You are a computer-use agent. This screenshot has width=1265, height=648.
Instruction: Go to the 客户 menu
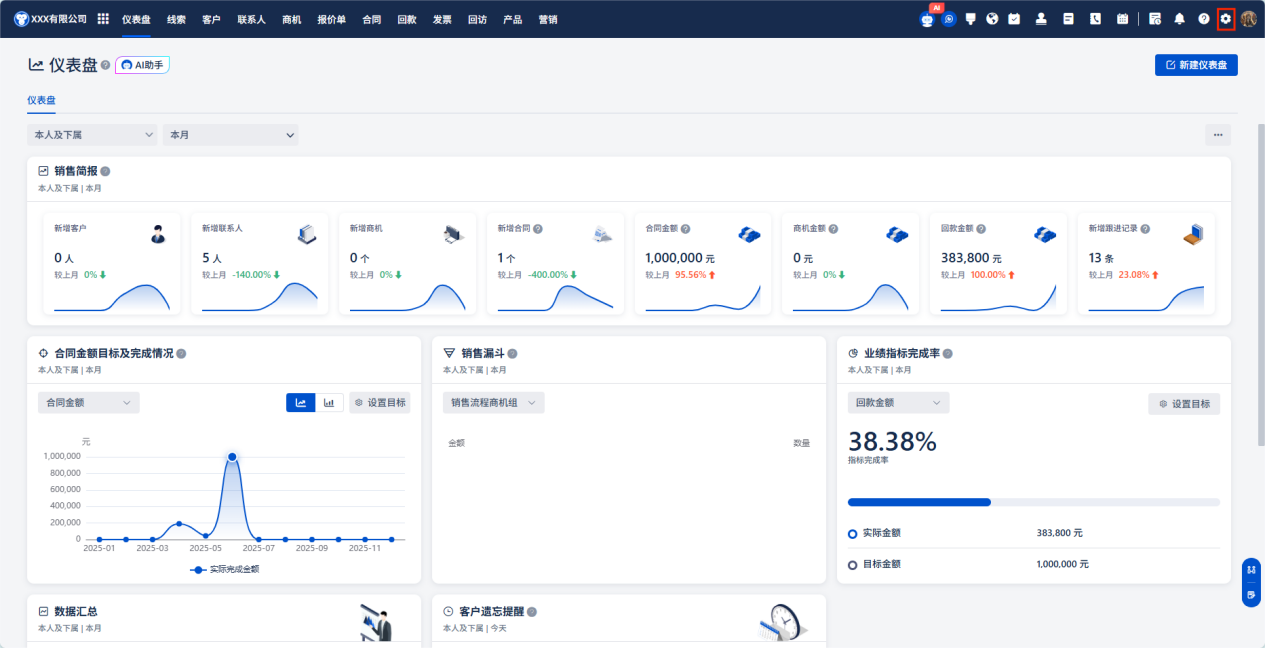click(211, 19)
